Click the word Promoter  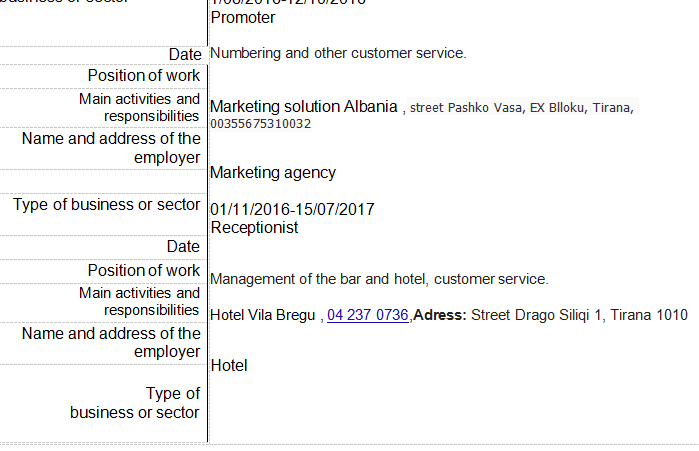243,17
